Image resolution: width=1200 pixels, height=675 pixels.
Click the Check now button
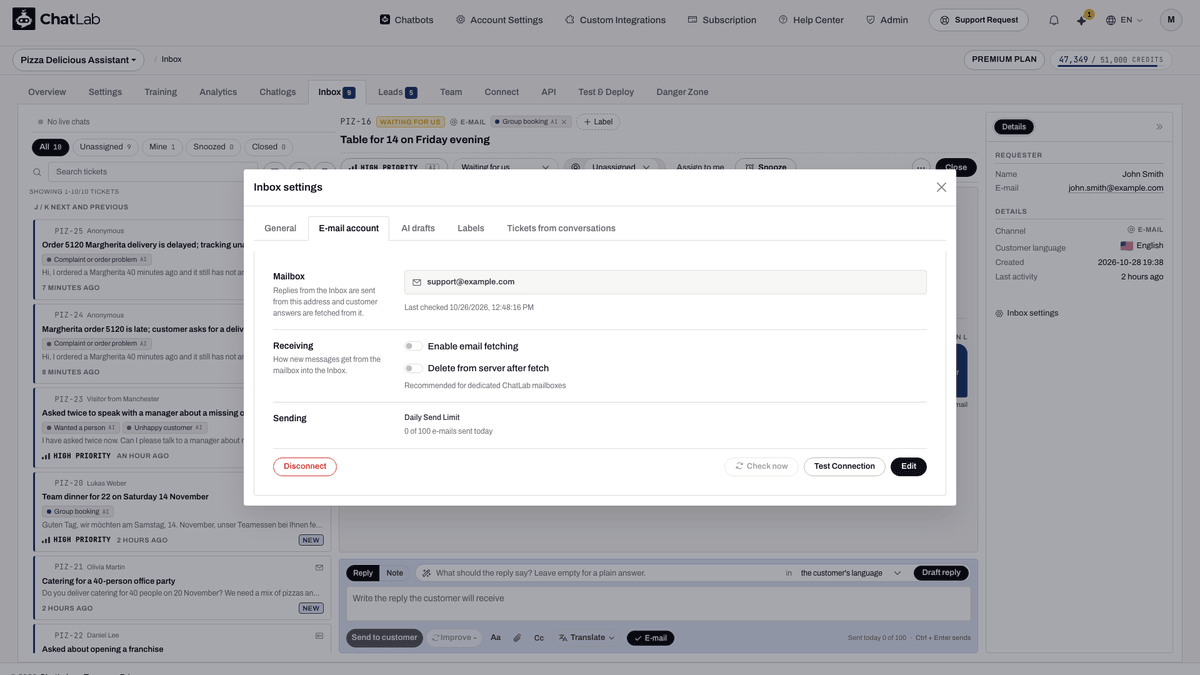tap(762, 466)
